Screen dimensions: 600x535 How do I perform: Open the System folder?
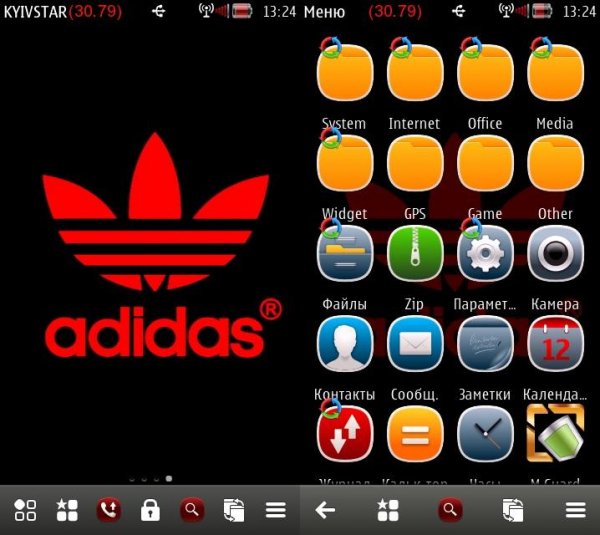tap(345, 73)
